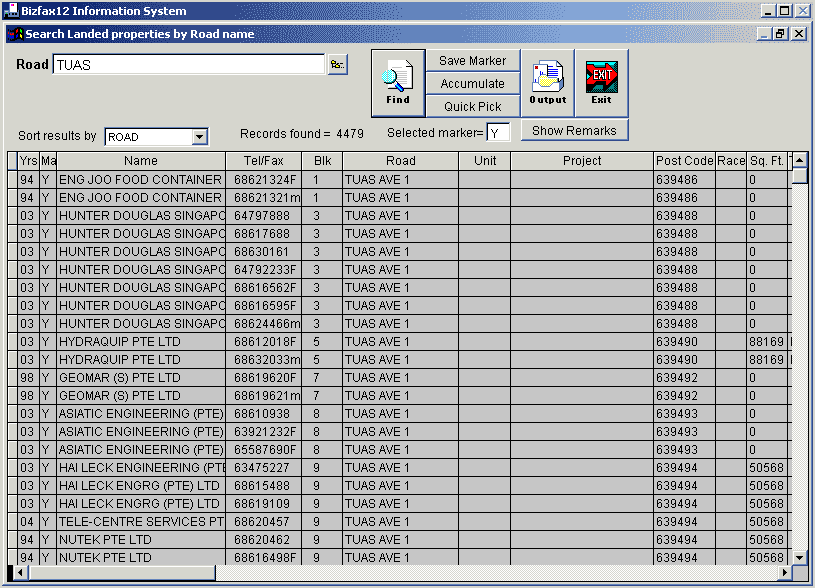
Task: Choose the Quick Pick button
Action: [472, 107]
